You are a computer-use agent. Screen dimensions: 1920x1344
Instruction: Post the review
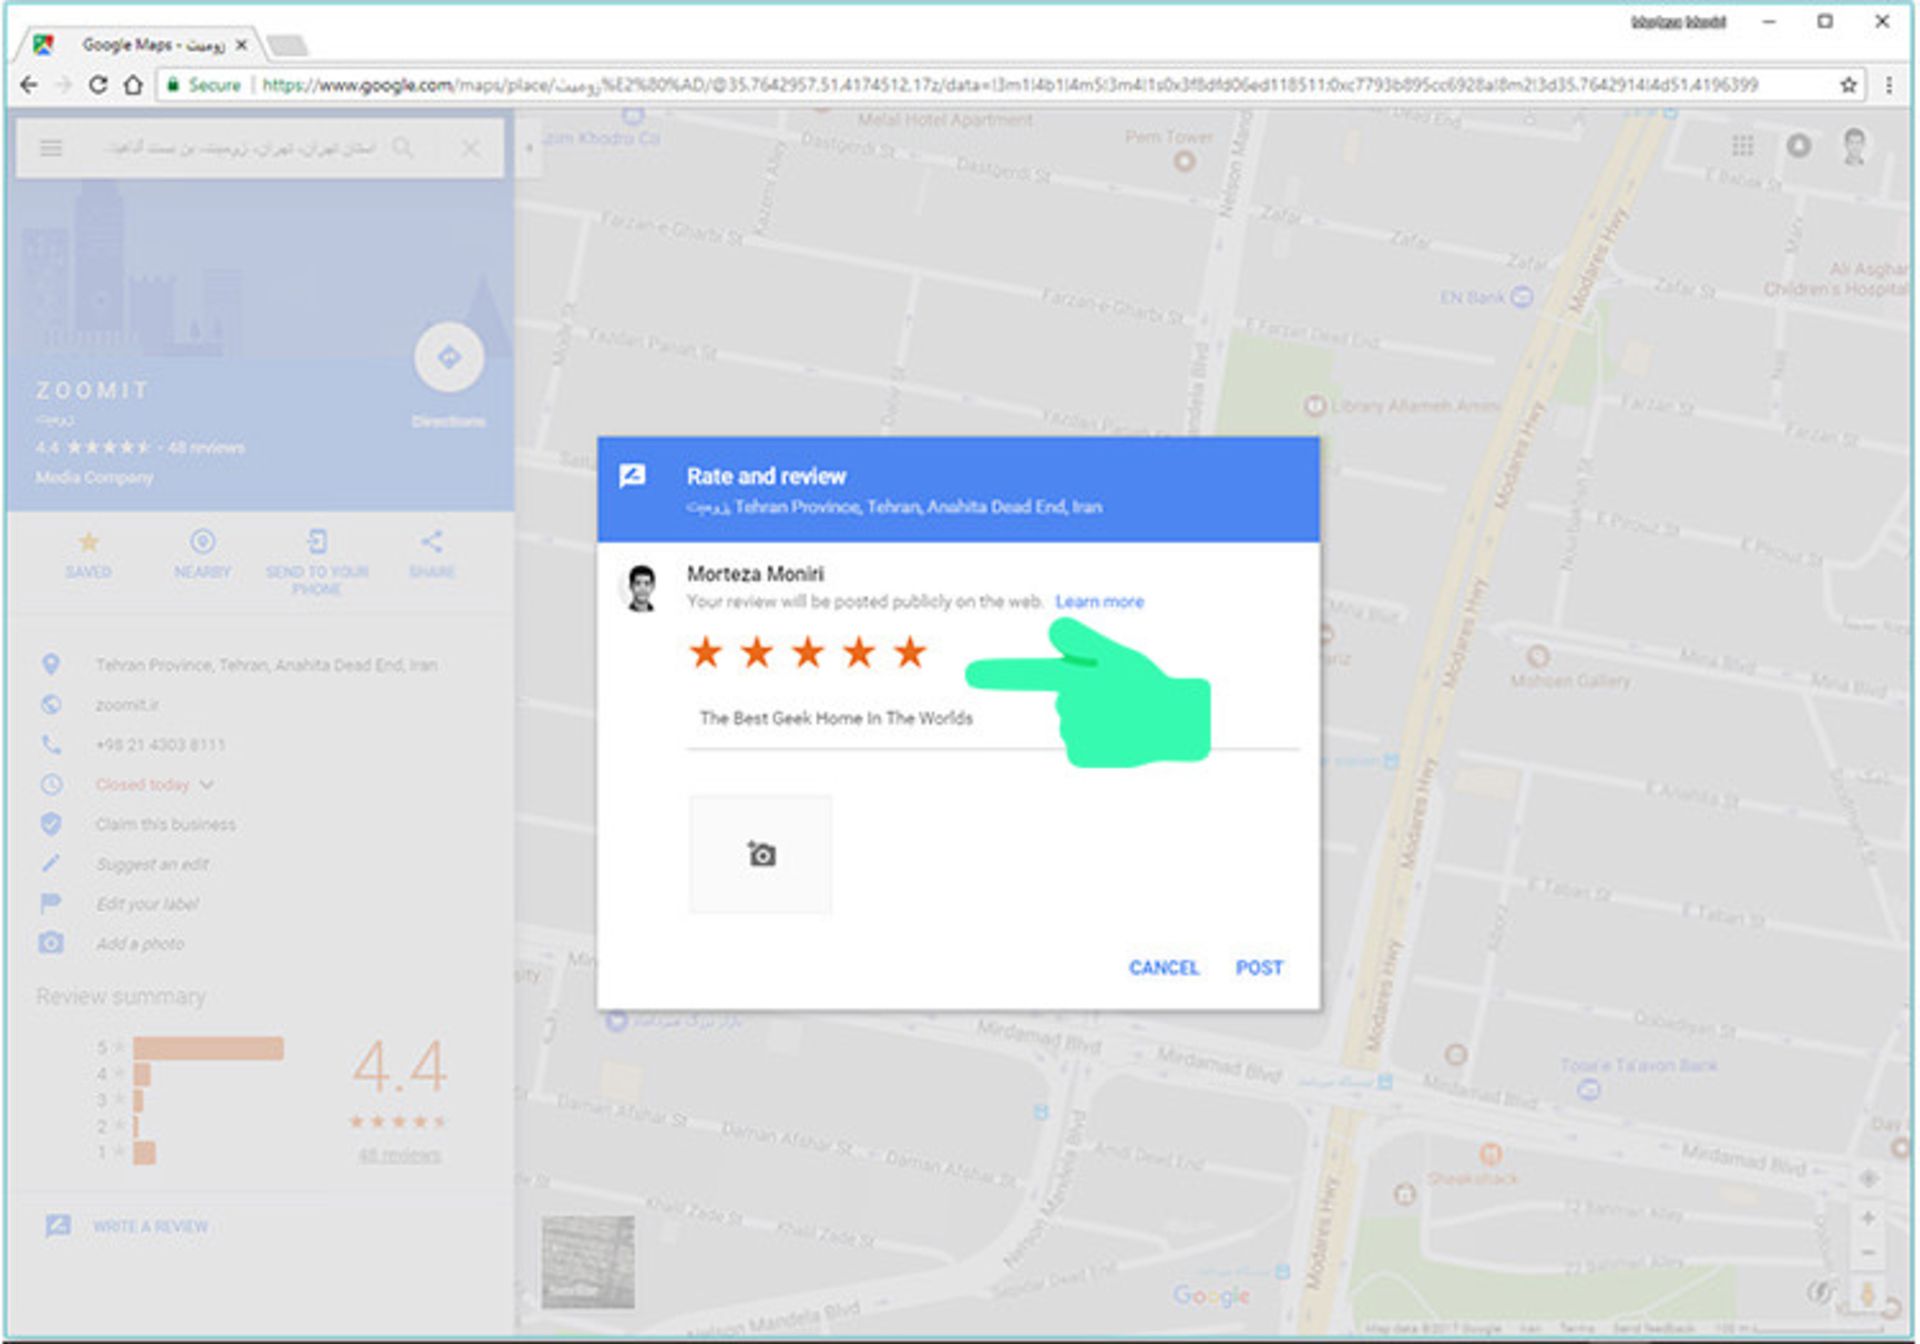(1259, 968)
